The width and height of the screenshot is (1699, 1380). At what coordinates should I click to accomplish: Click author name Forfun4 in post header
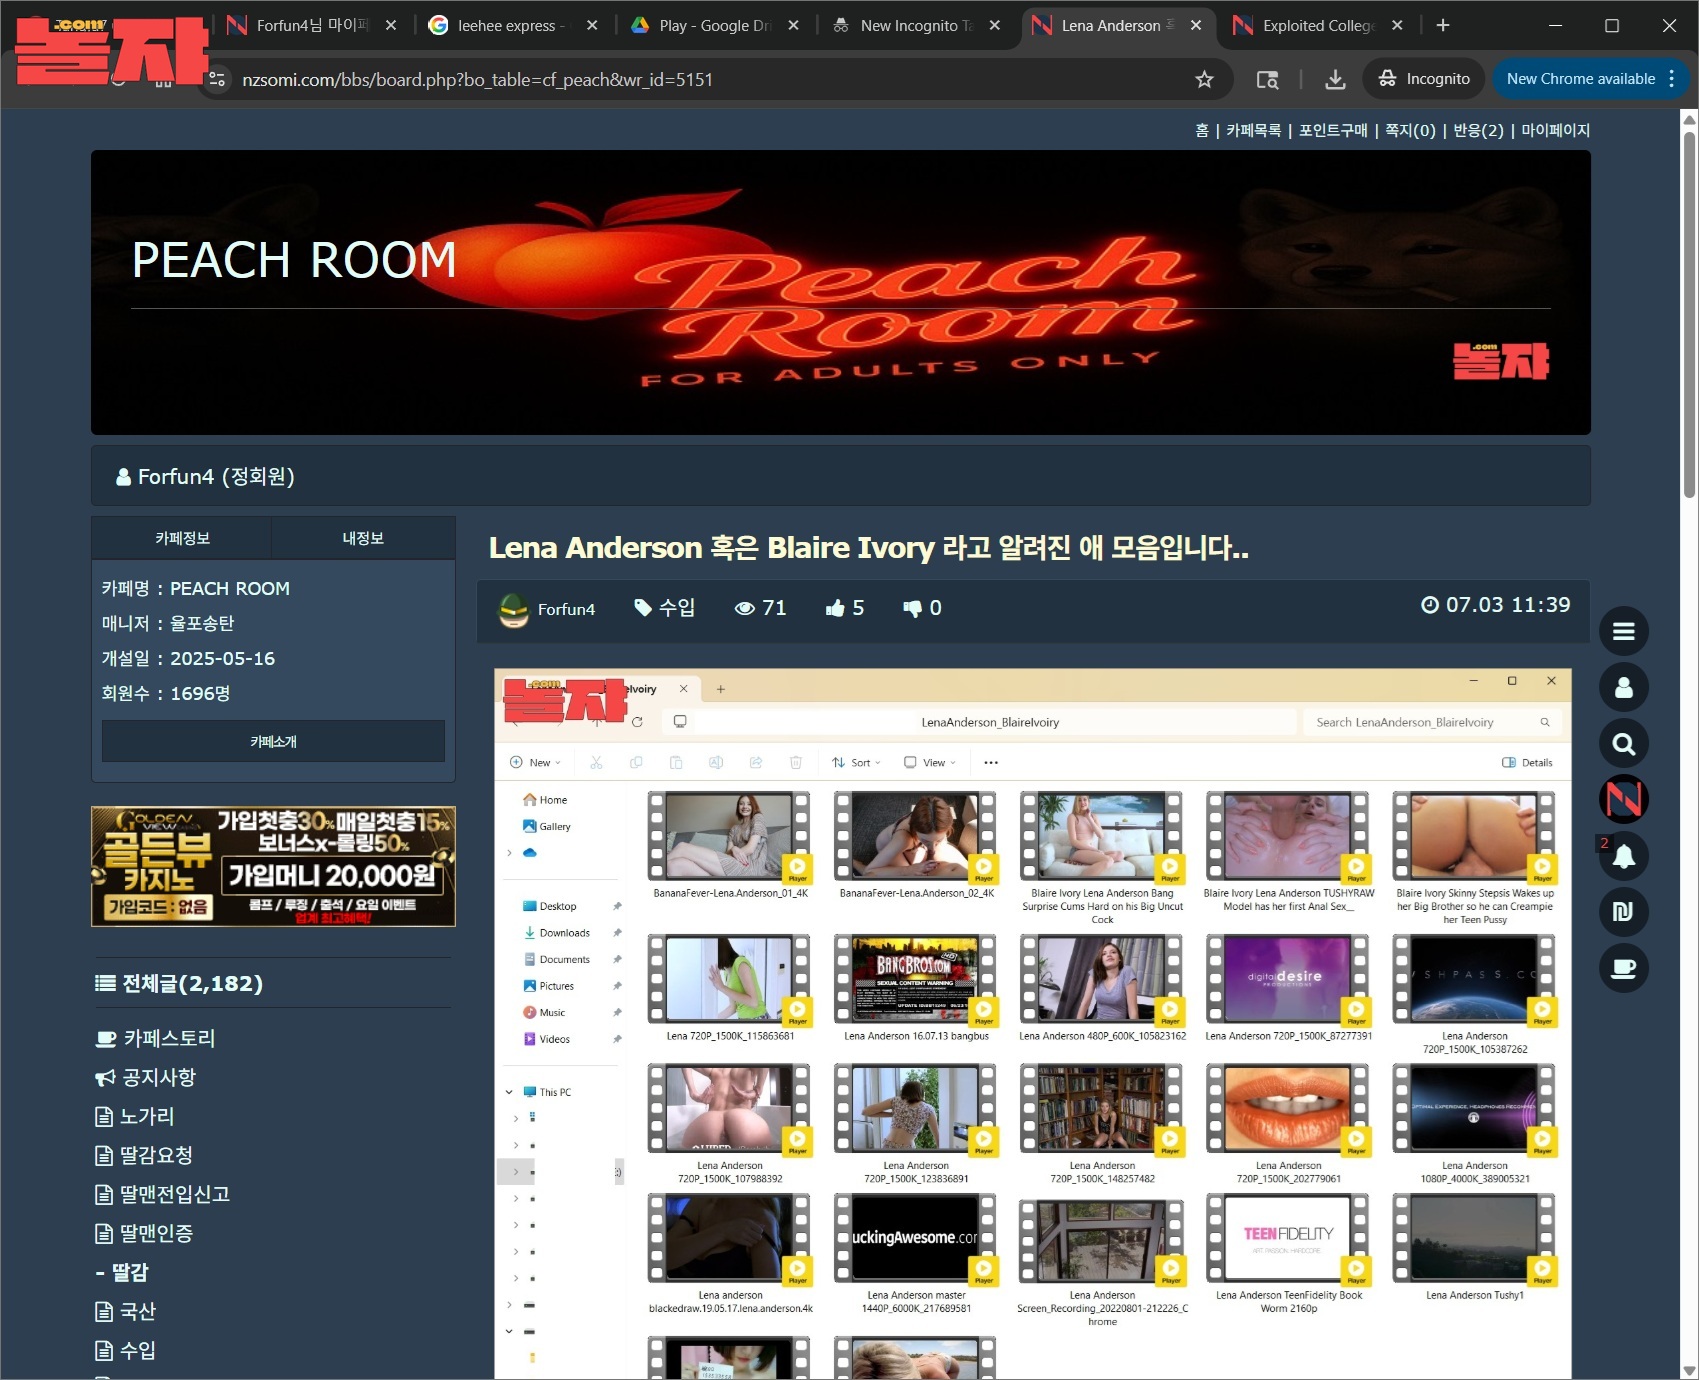coord(566,609)
